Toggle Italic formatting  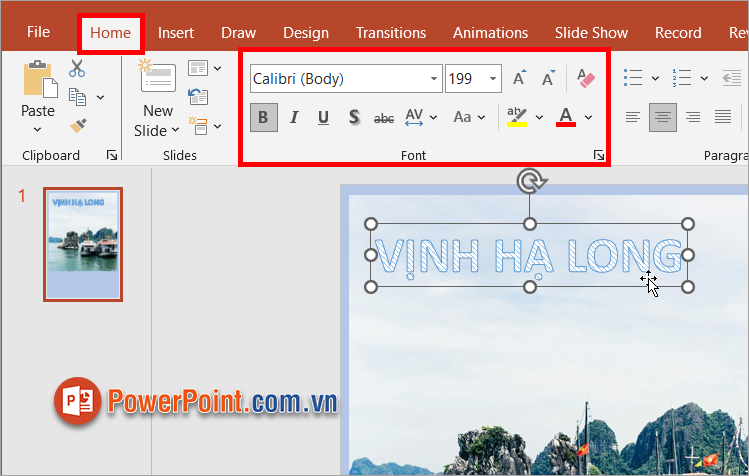pos(293,117)
